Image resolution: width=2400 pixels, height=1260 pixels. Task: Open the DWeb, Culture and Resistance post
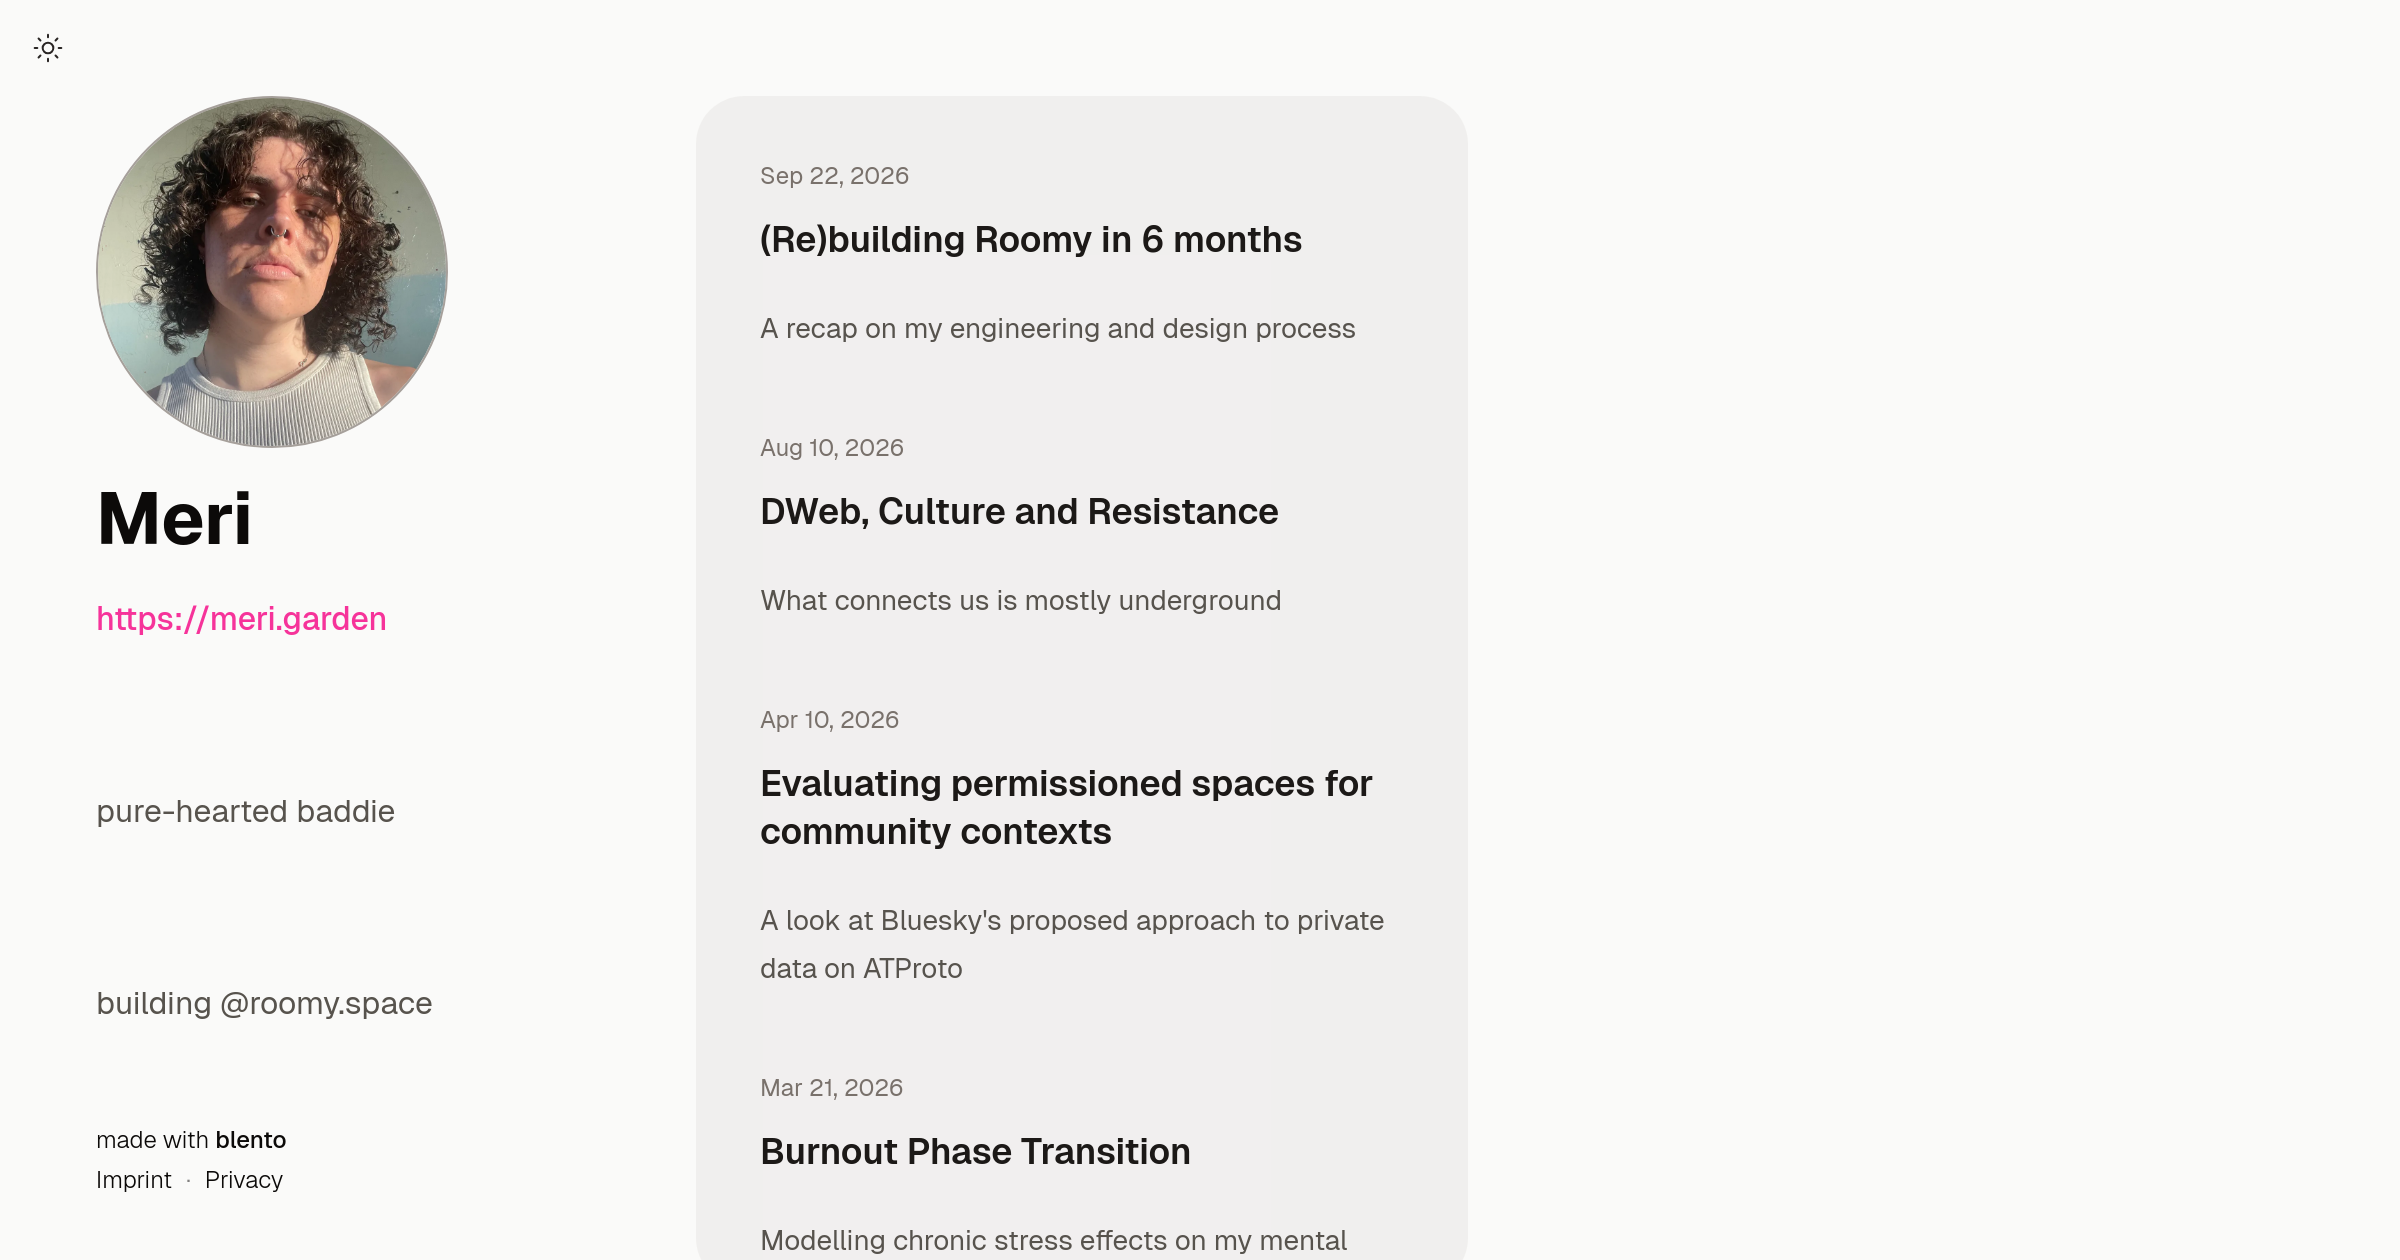coord(1019,512)
